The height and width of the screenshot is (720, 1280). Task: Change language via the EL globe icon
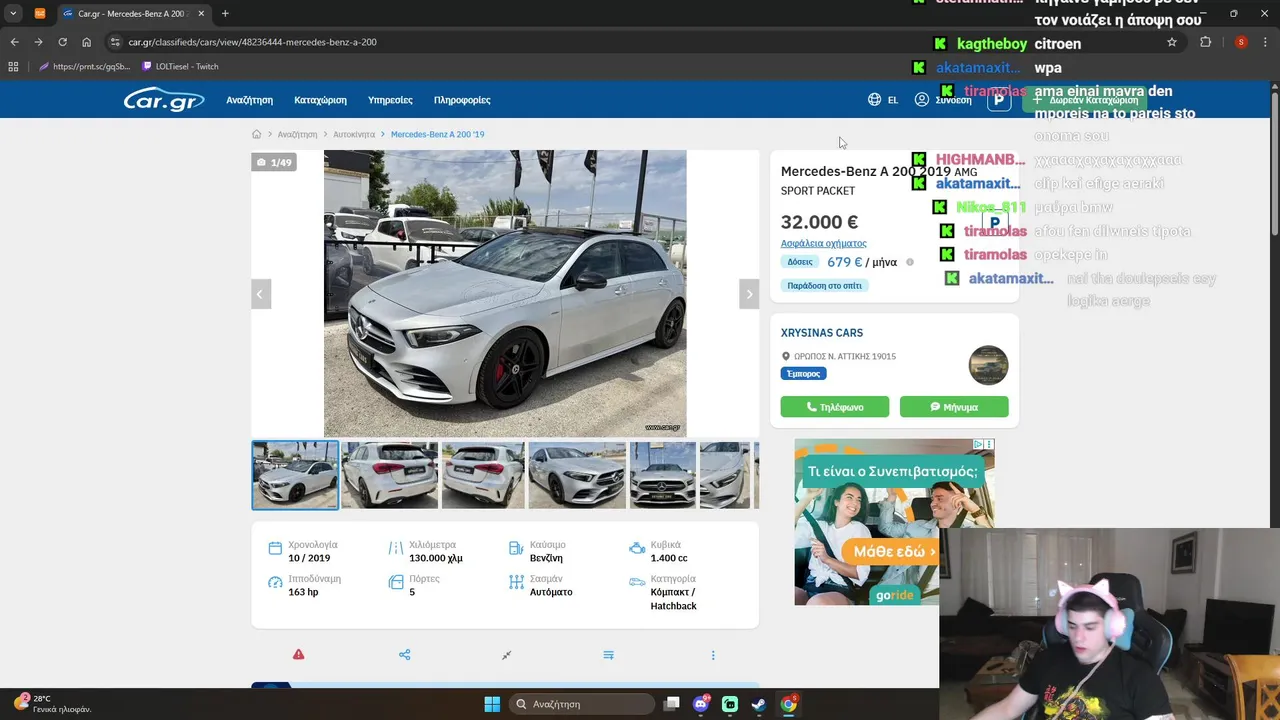pos(883,100)
